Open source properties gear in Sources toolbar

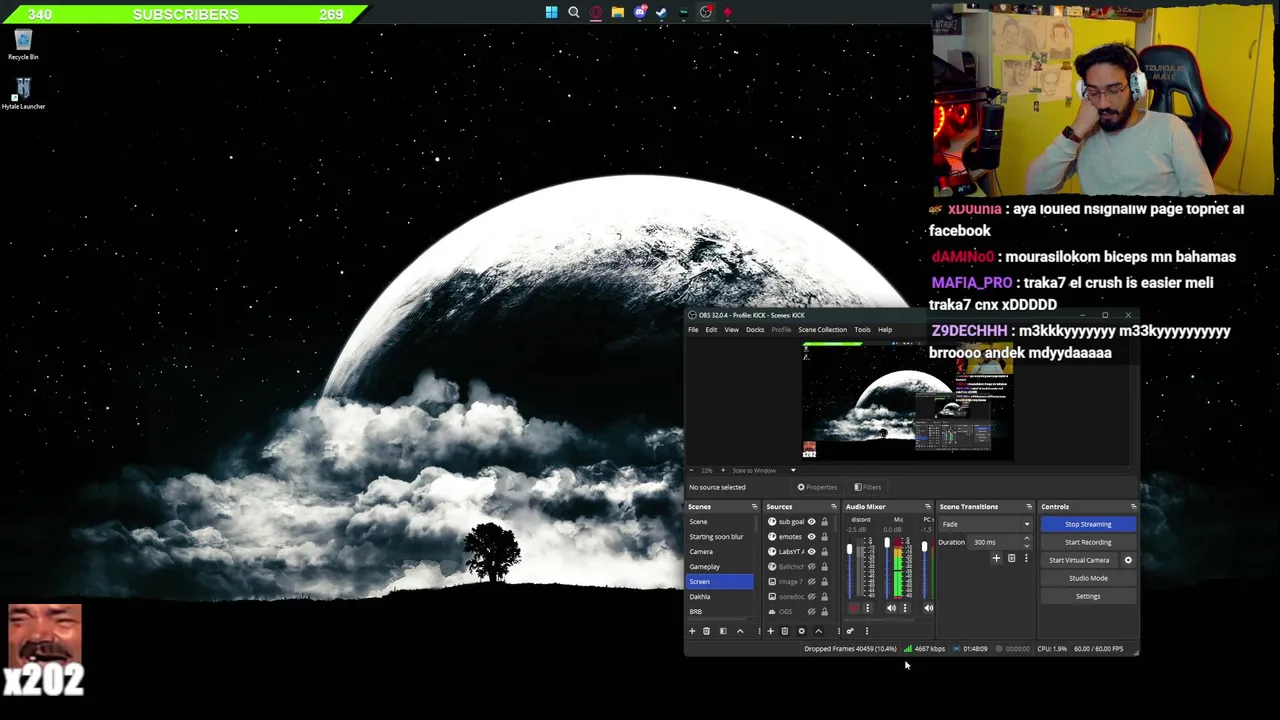(x=801, y=631)
